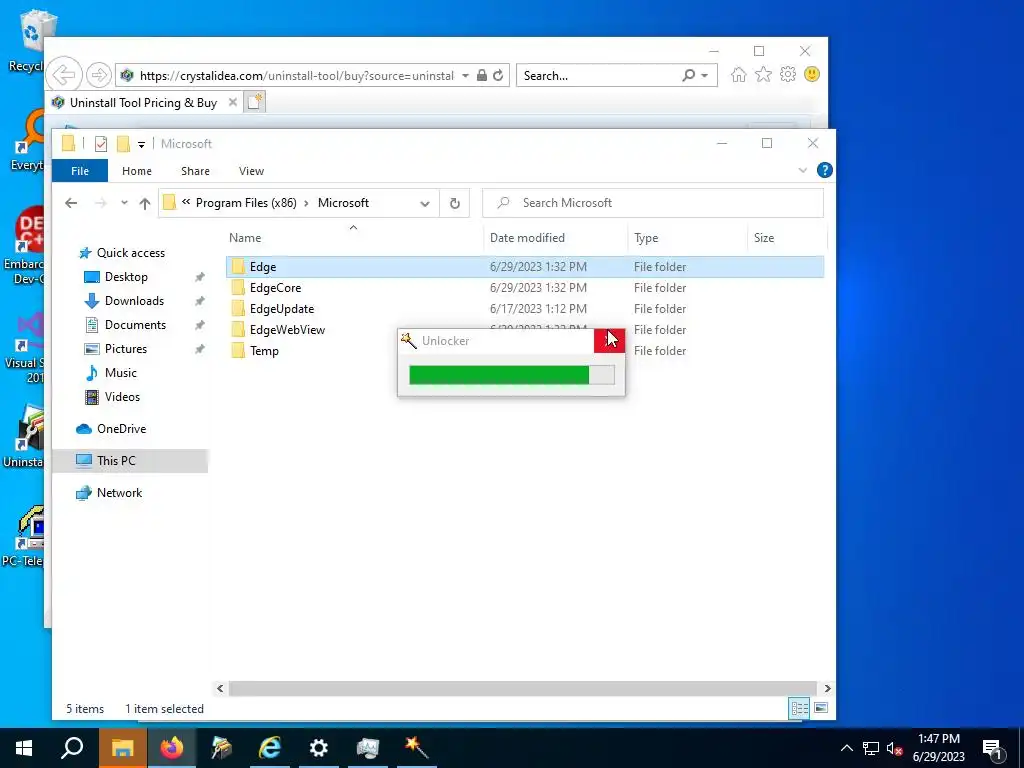This screenshot has width=1024, height=768.
Task: Open Network in navigation pane
Action: point(119,493)
